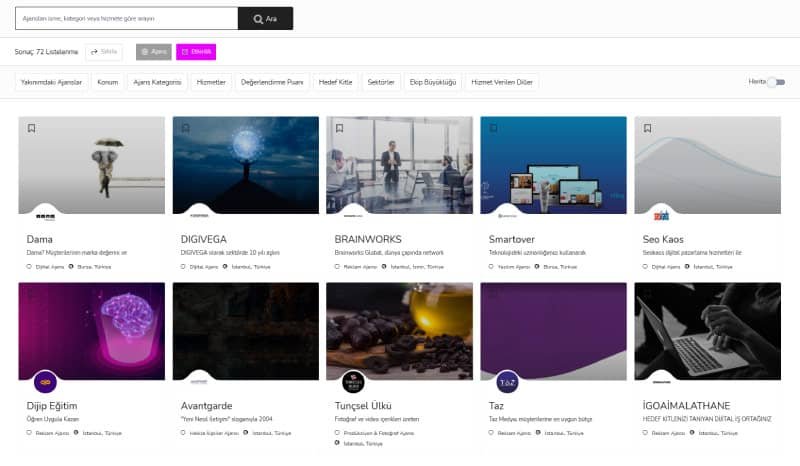Switch to the magenta Etkinlik tab
This screenshot has width=800, height=466.
[196, 52]
